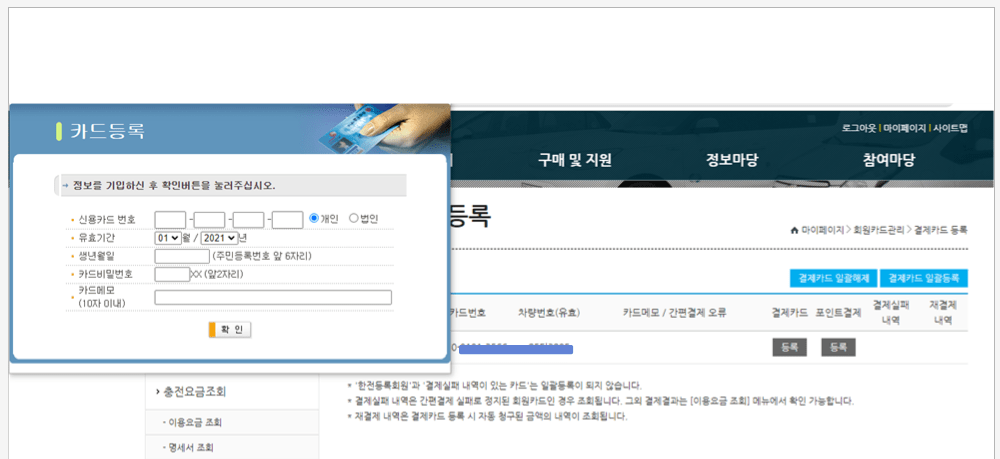Open the 구매 및 지원 menu
The image size is (1000, 459).
pyautogui.click(x=575, y=161)
